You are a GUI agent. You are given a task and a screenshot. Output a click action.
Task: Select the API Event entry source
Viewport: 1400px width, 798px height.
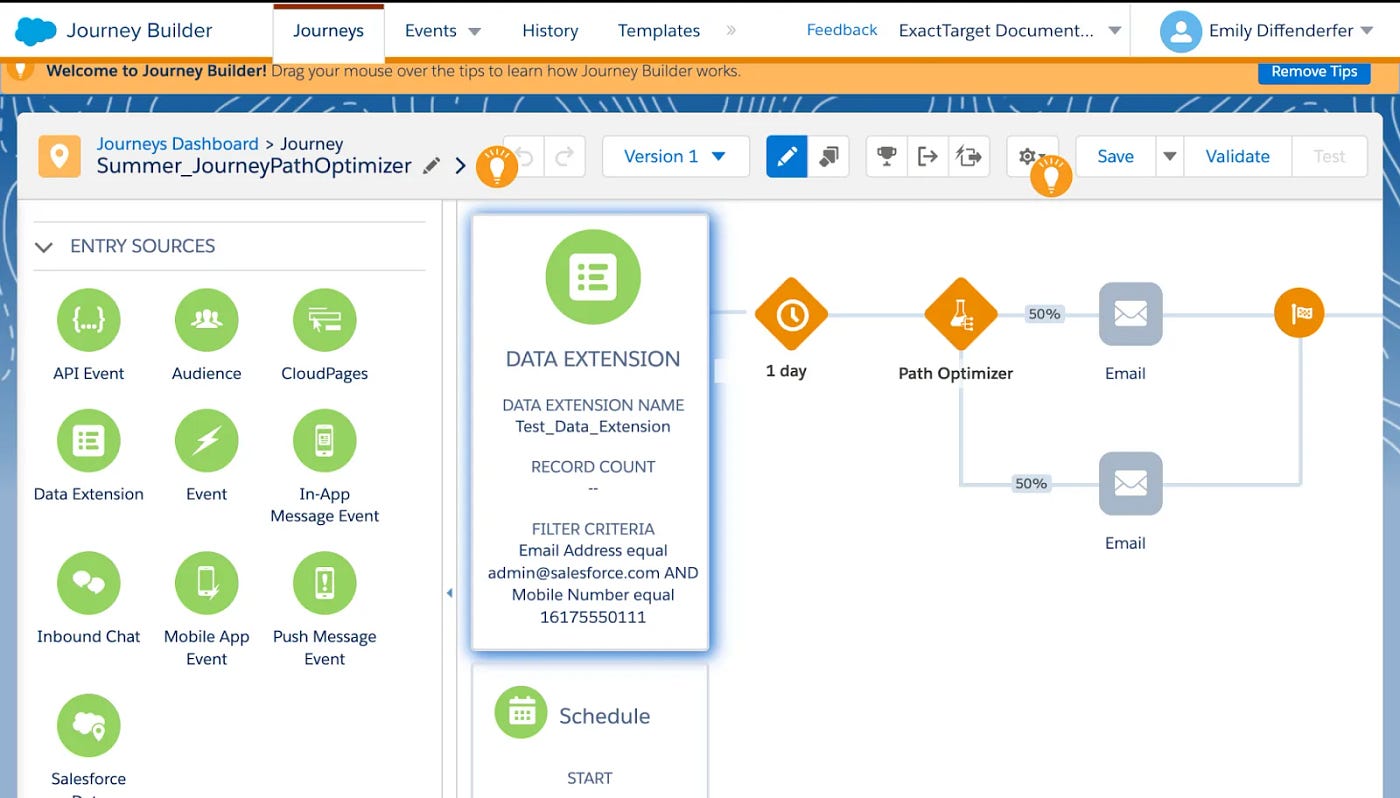pos(89,320)
